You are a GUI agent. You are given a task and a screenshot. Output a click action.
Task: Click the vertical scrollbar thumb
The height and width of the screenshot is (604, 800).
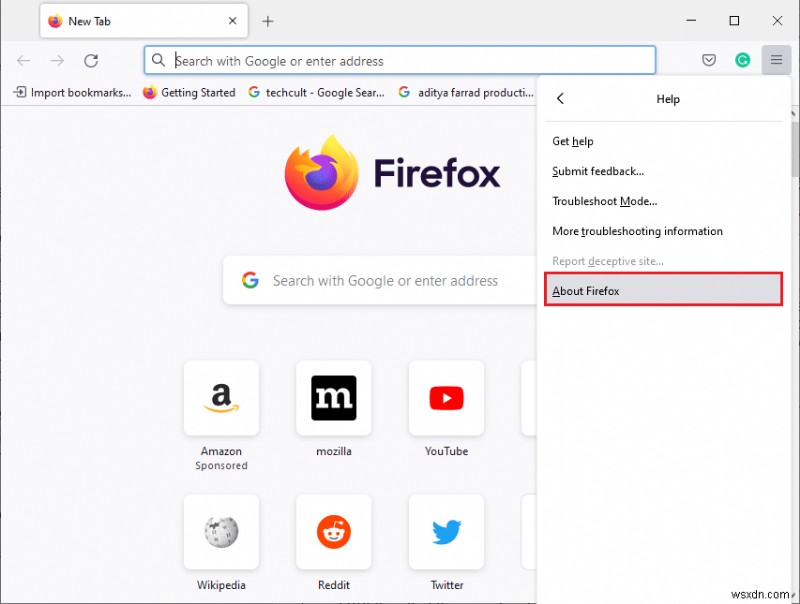tap(795, 148)
